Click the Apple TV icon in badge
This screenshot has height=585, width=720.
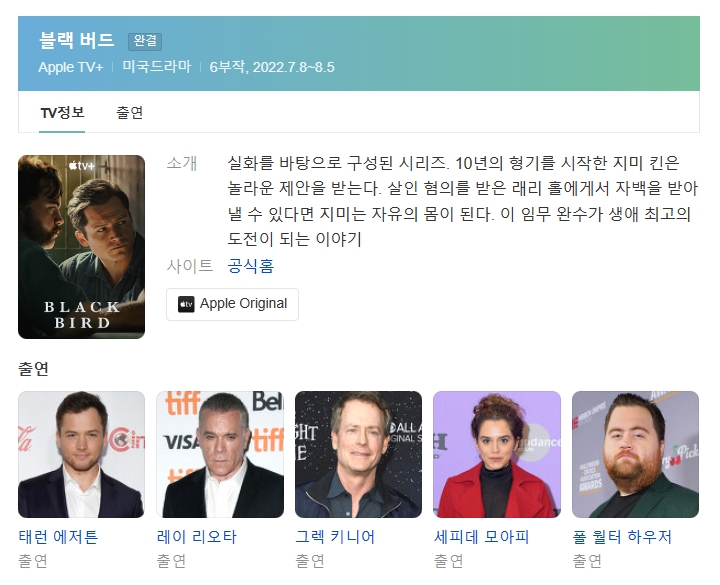pyautogui.click(x=186, y=304)
